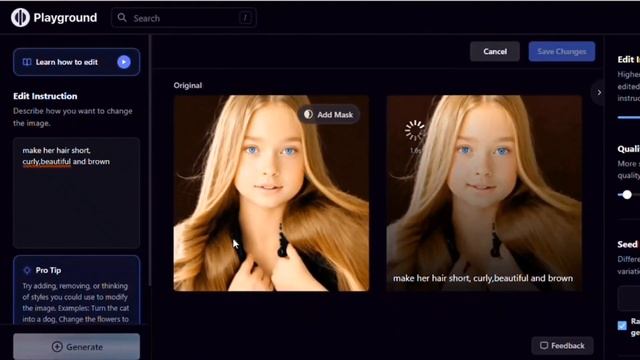Screen dimensions: 640x360
Task: Click the "Original" label text
Action: tap(188, 85)
